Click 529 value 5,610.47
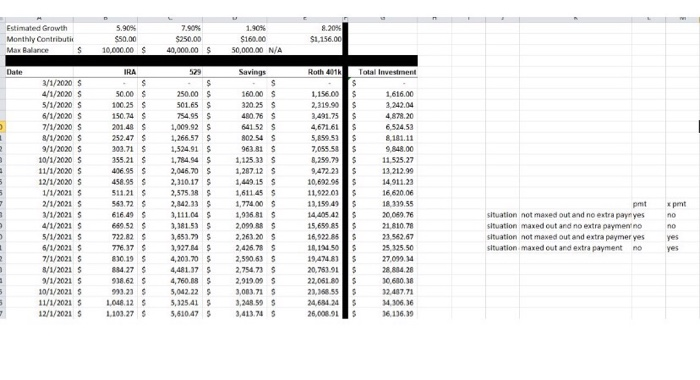The width and height of the screenshot is (700, 380). pos(170,313)
